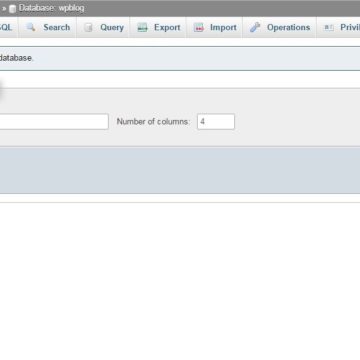Image resolution: width=360 pixels, height=360 pixels.
Task: Click the Export tab's icon
Action: click(142, 28)
